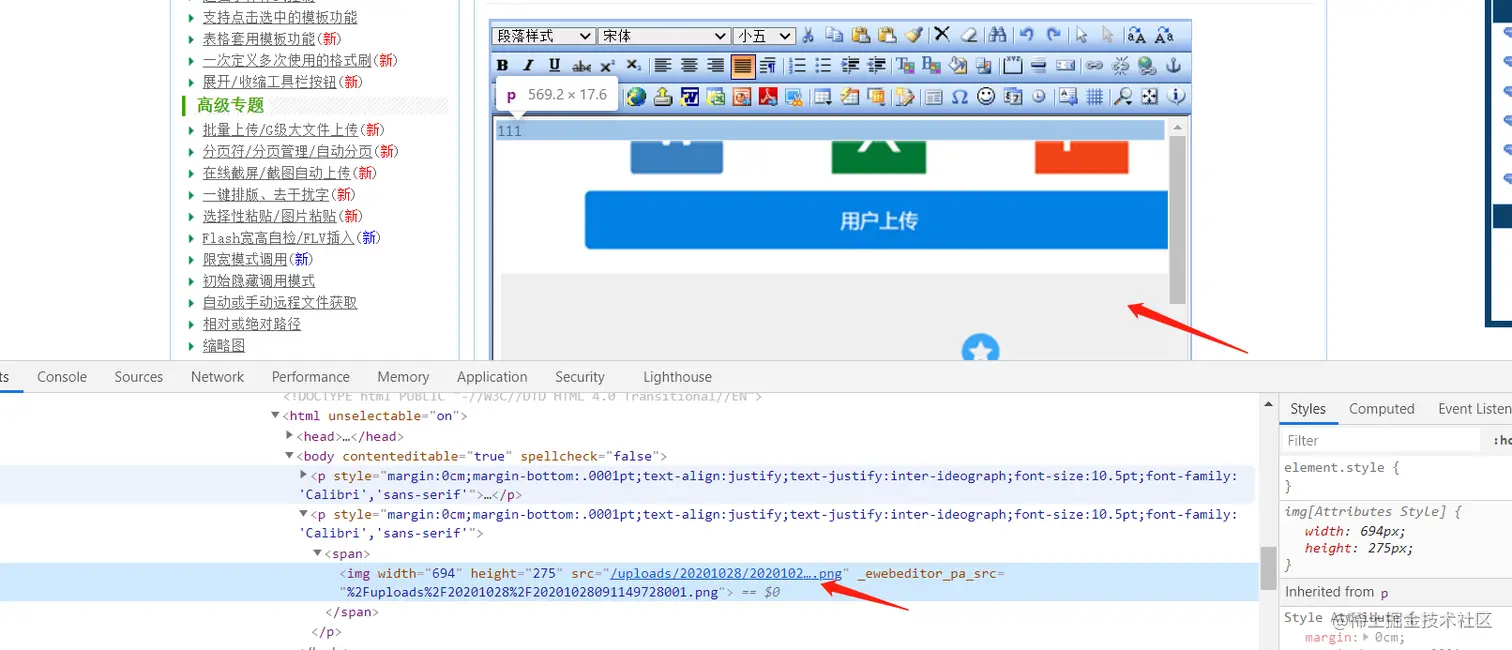The image size is (1512, 650).
Task: Switch to the Performance tab
Action: (x=311, y=377)
